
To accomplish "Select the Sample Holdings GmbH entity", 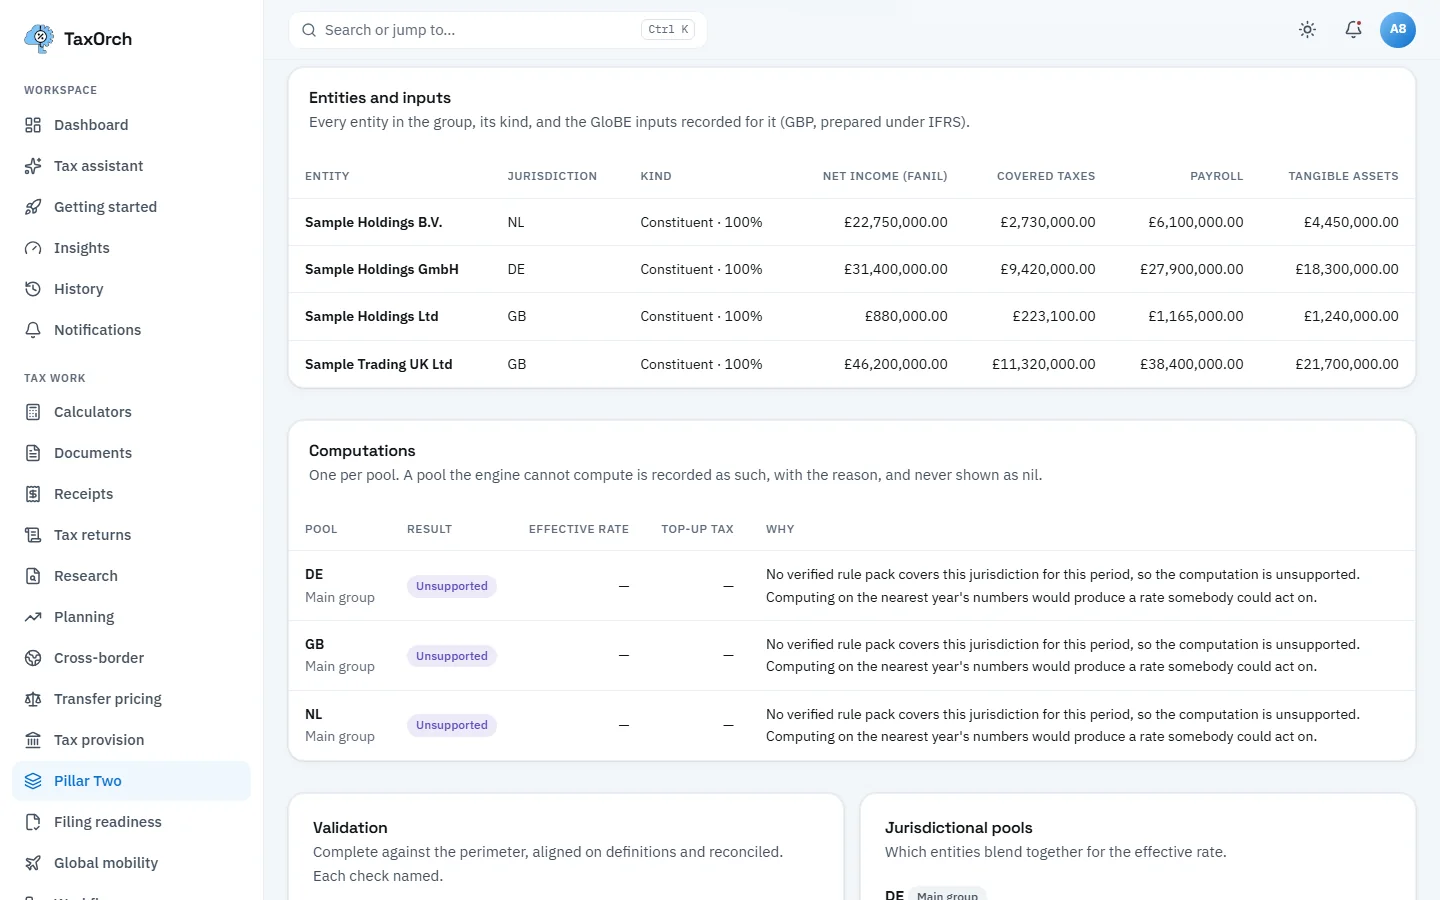I will coord(382,269).
